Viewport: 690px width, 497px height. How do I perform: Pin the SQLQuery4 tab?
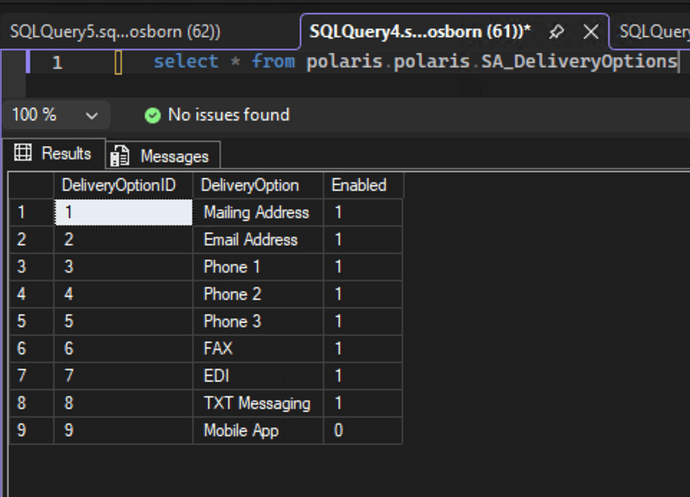pyautogui.click(x=556, y=32)
